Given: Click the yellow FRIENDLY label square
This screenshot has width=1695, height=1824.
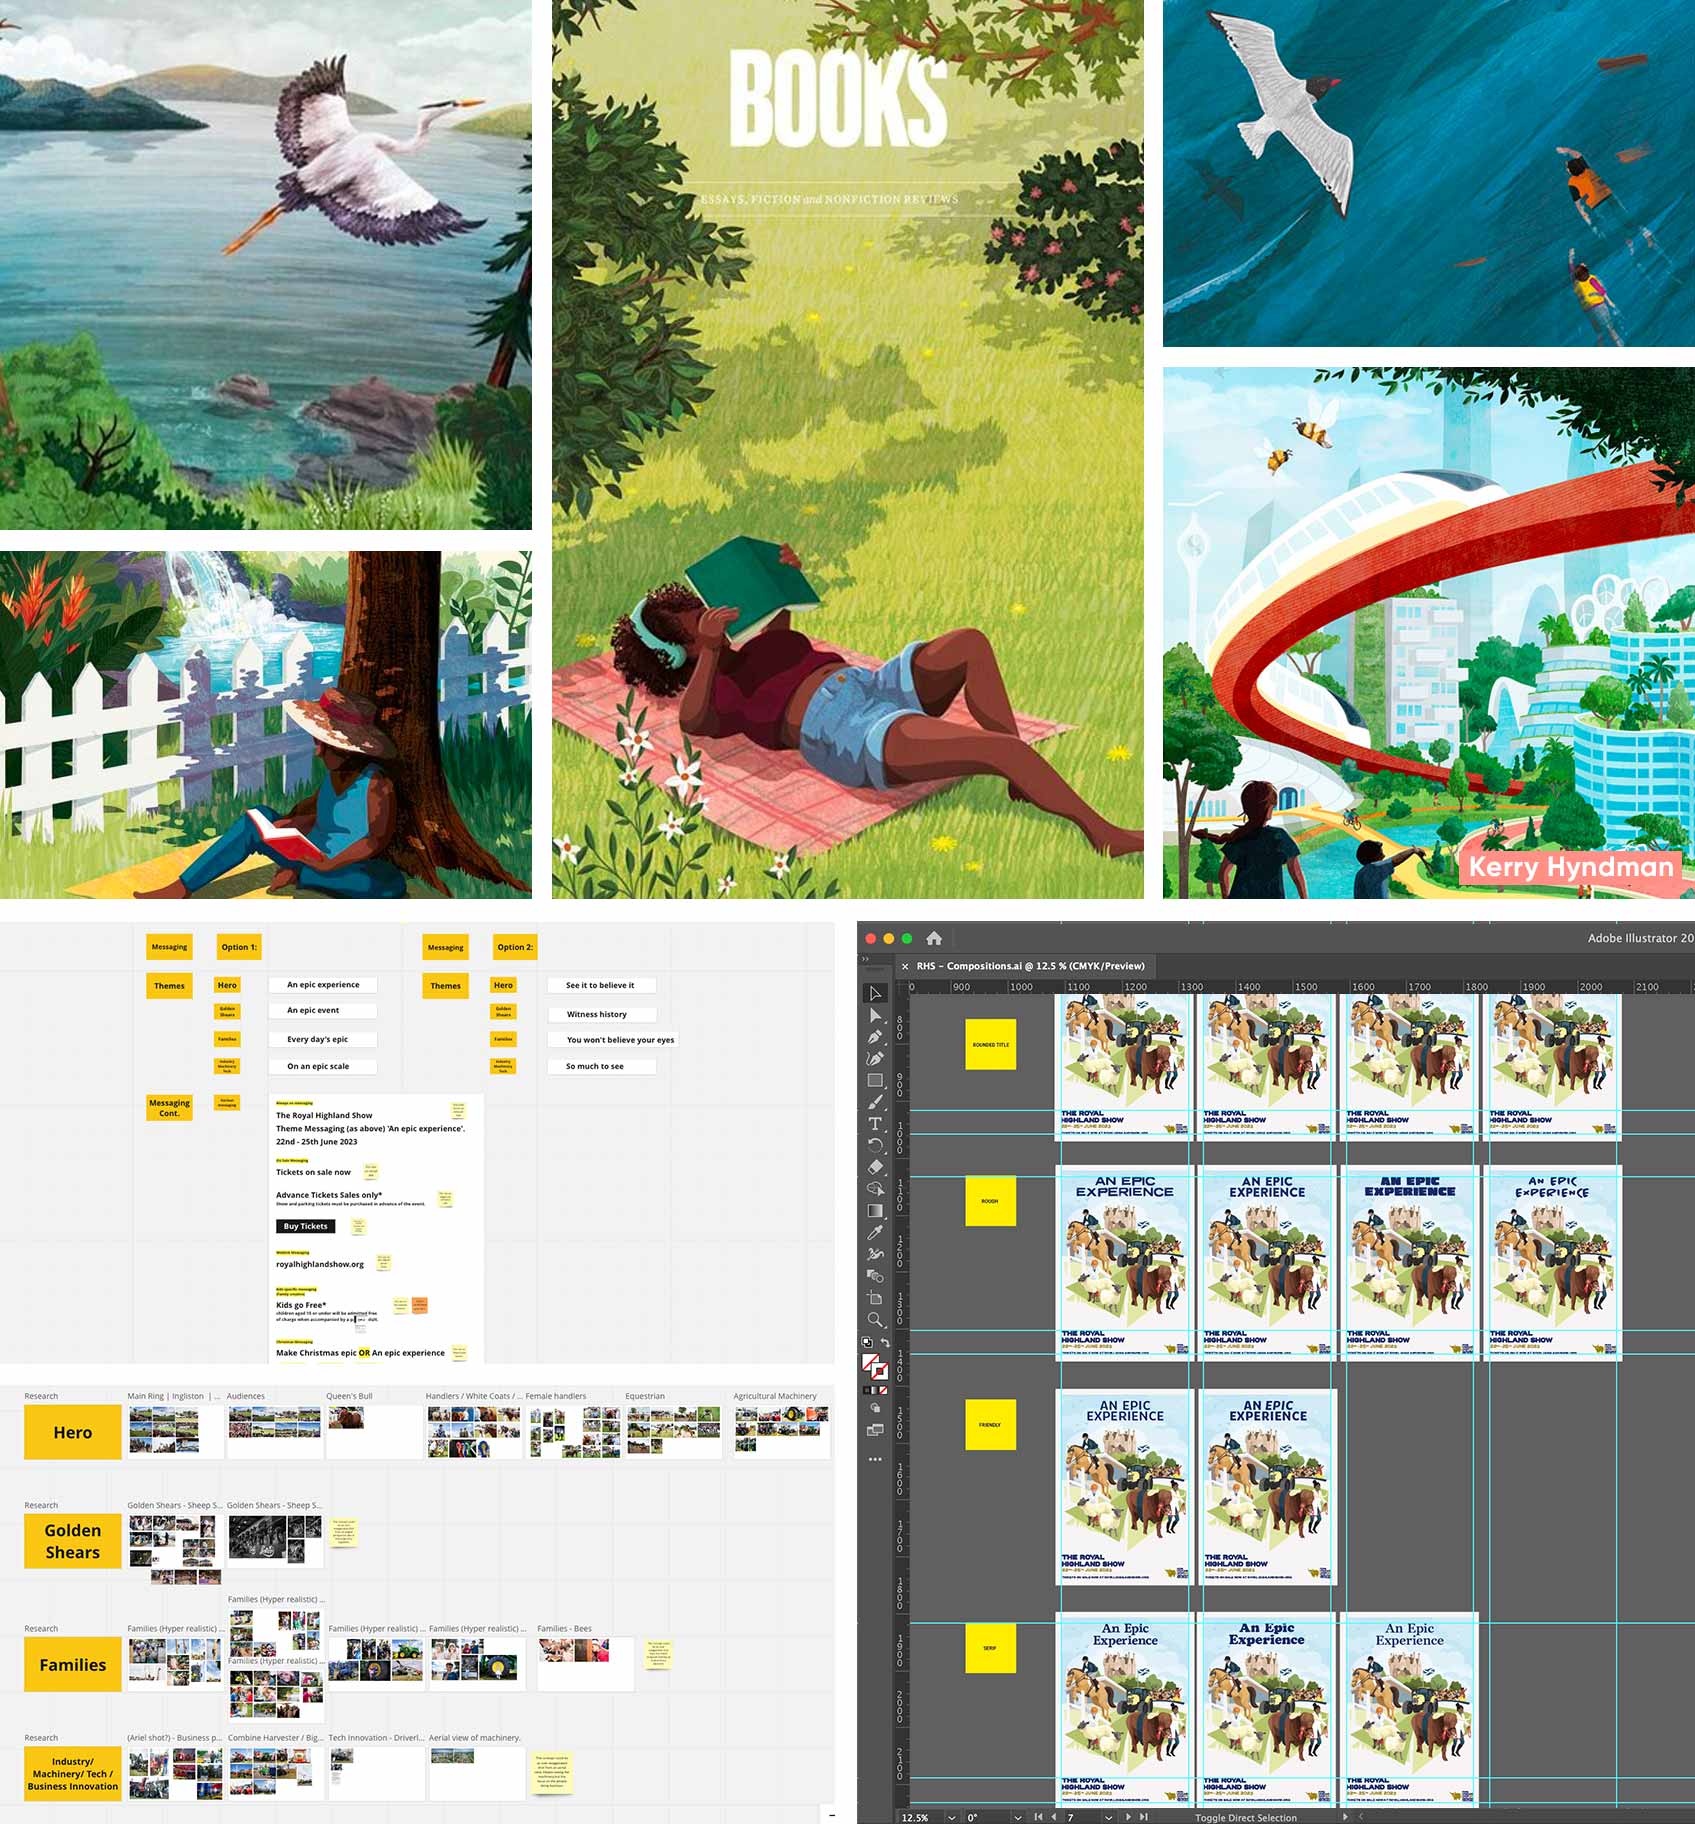Looking at the screenshot, I should [990, 1424].
